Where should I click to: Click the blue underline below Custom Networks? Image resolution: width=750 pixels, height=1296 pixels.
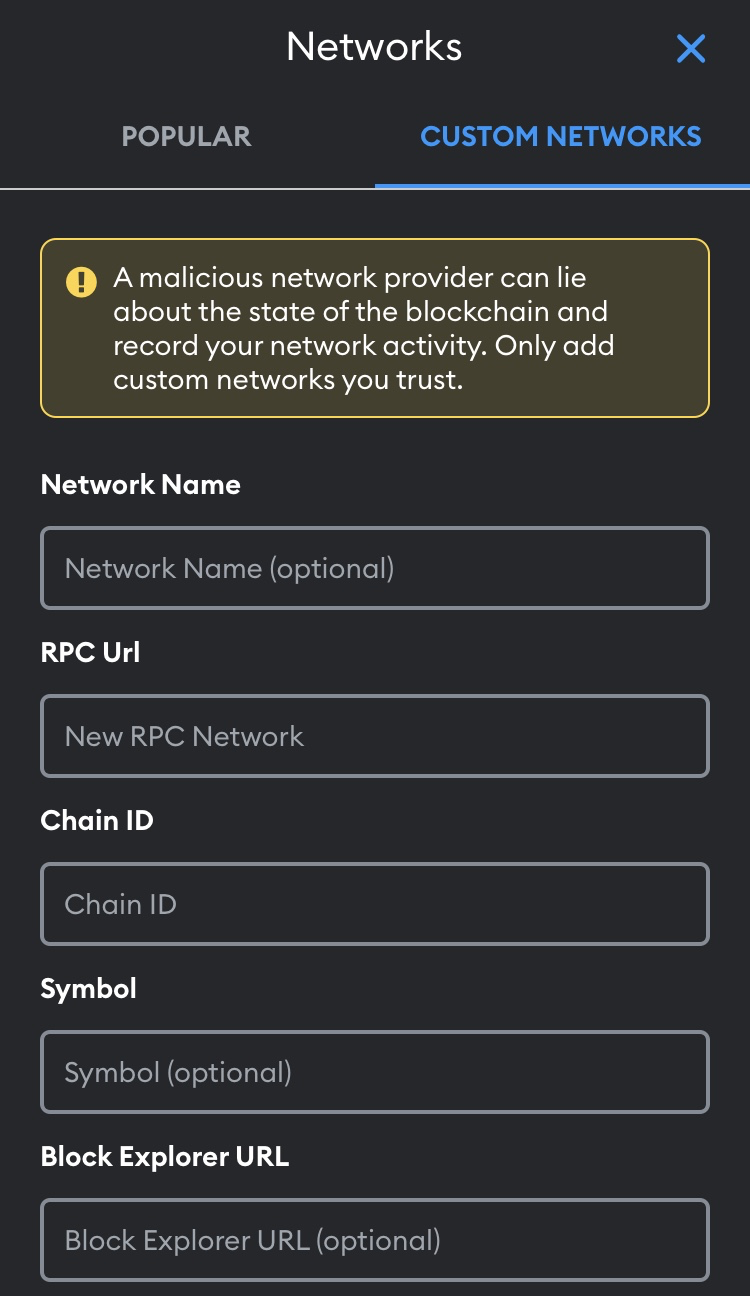[562, 186]
